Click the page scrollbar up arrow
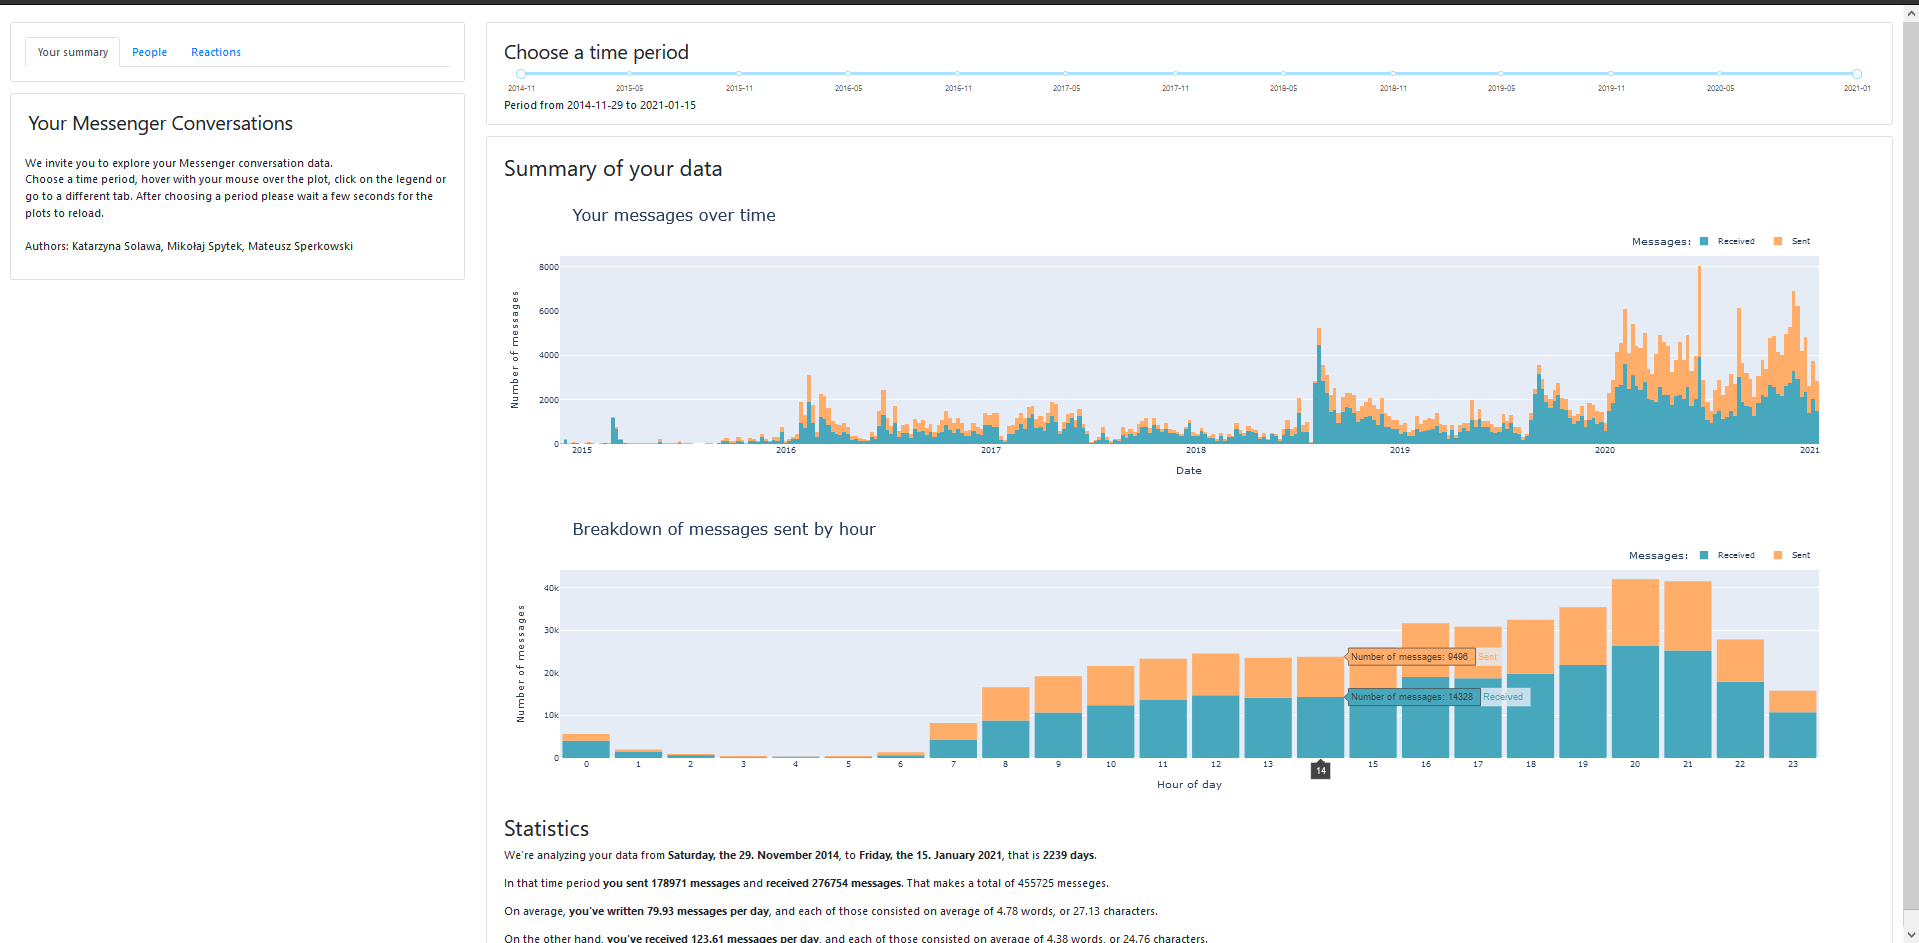Viewport: 1919px width, 943px height. coord(1911,14)
